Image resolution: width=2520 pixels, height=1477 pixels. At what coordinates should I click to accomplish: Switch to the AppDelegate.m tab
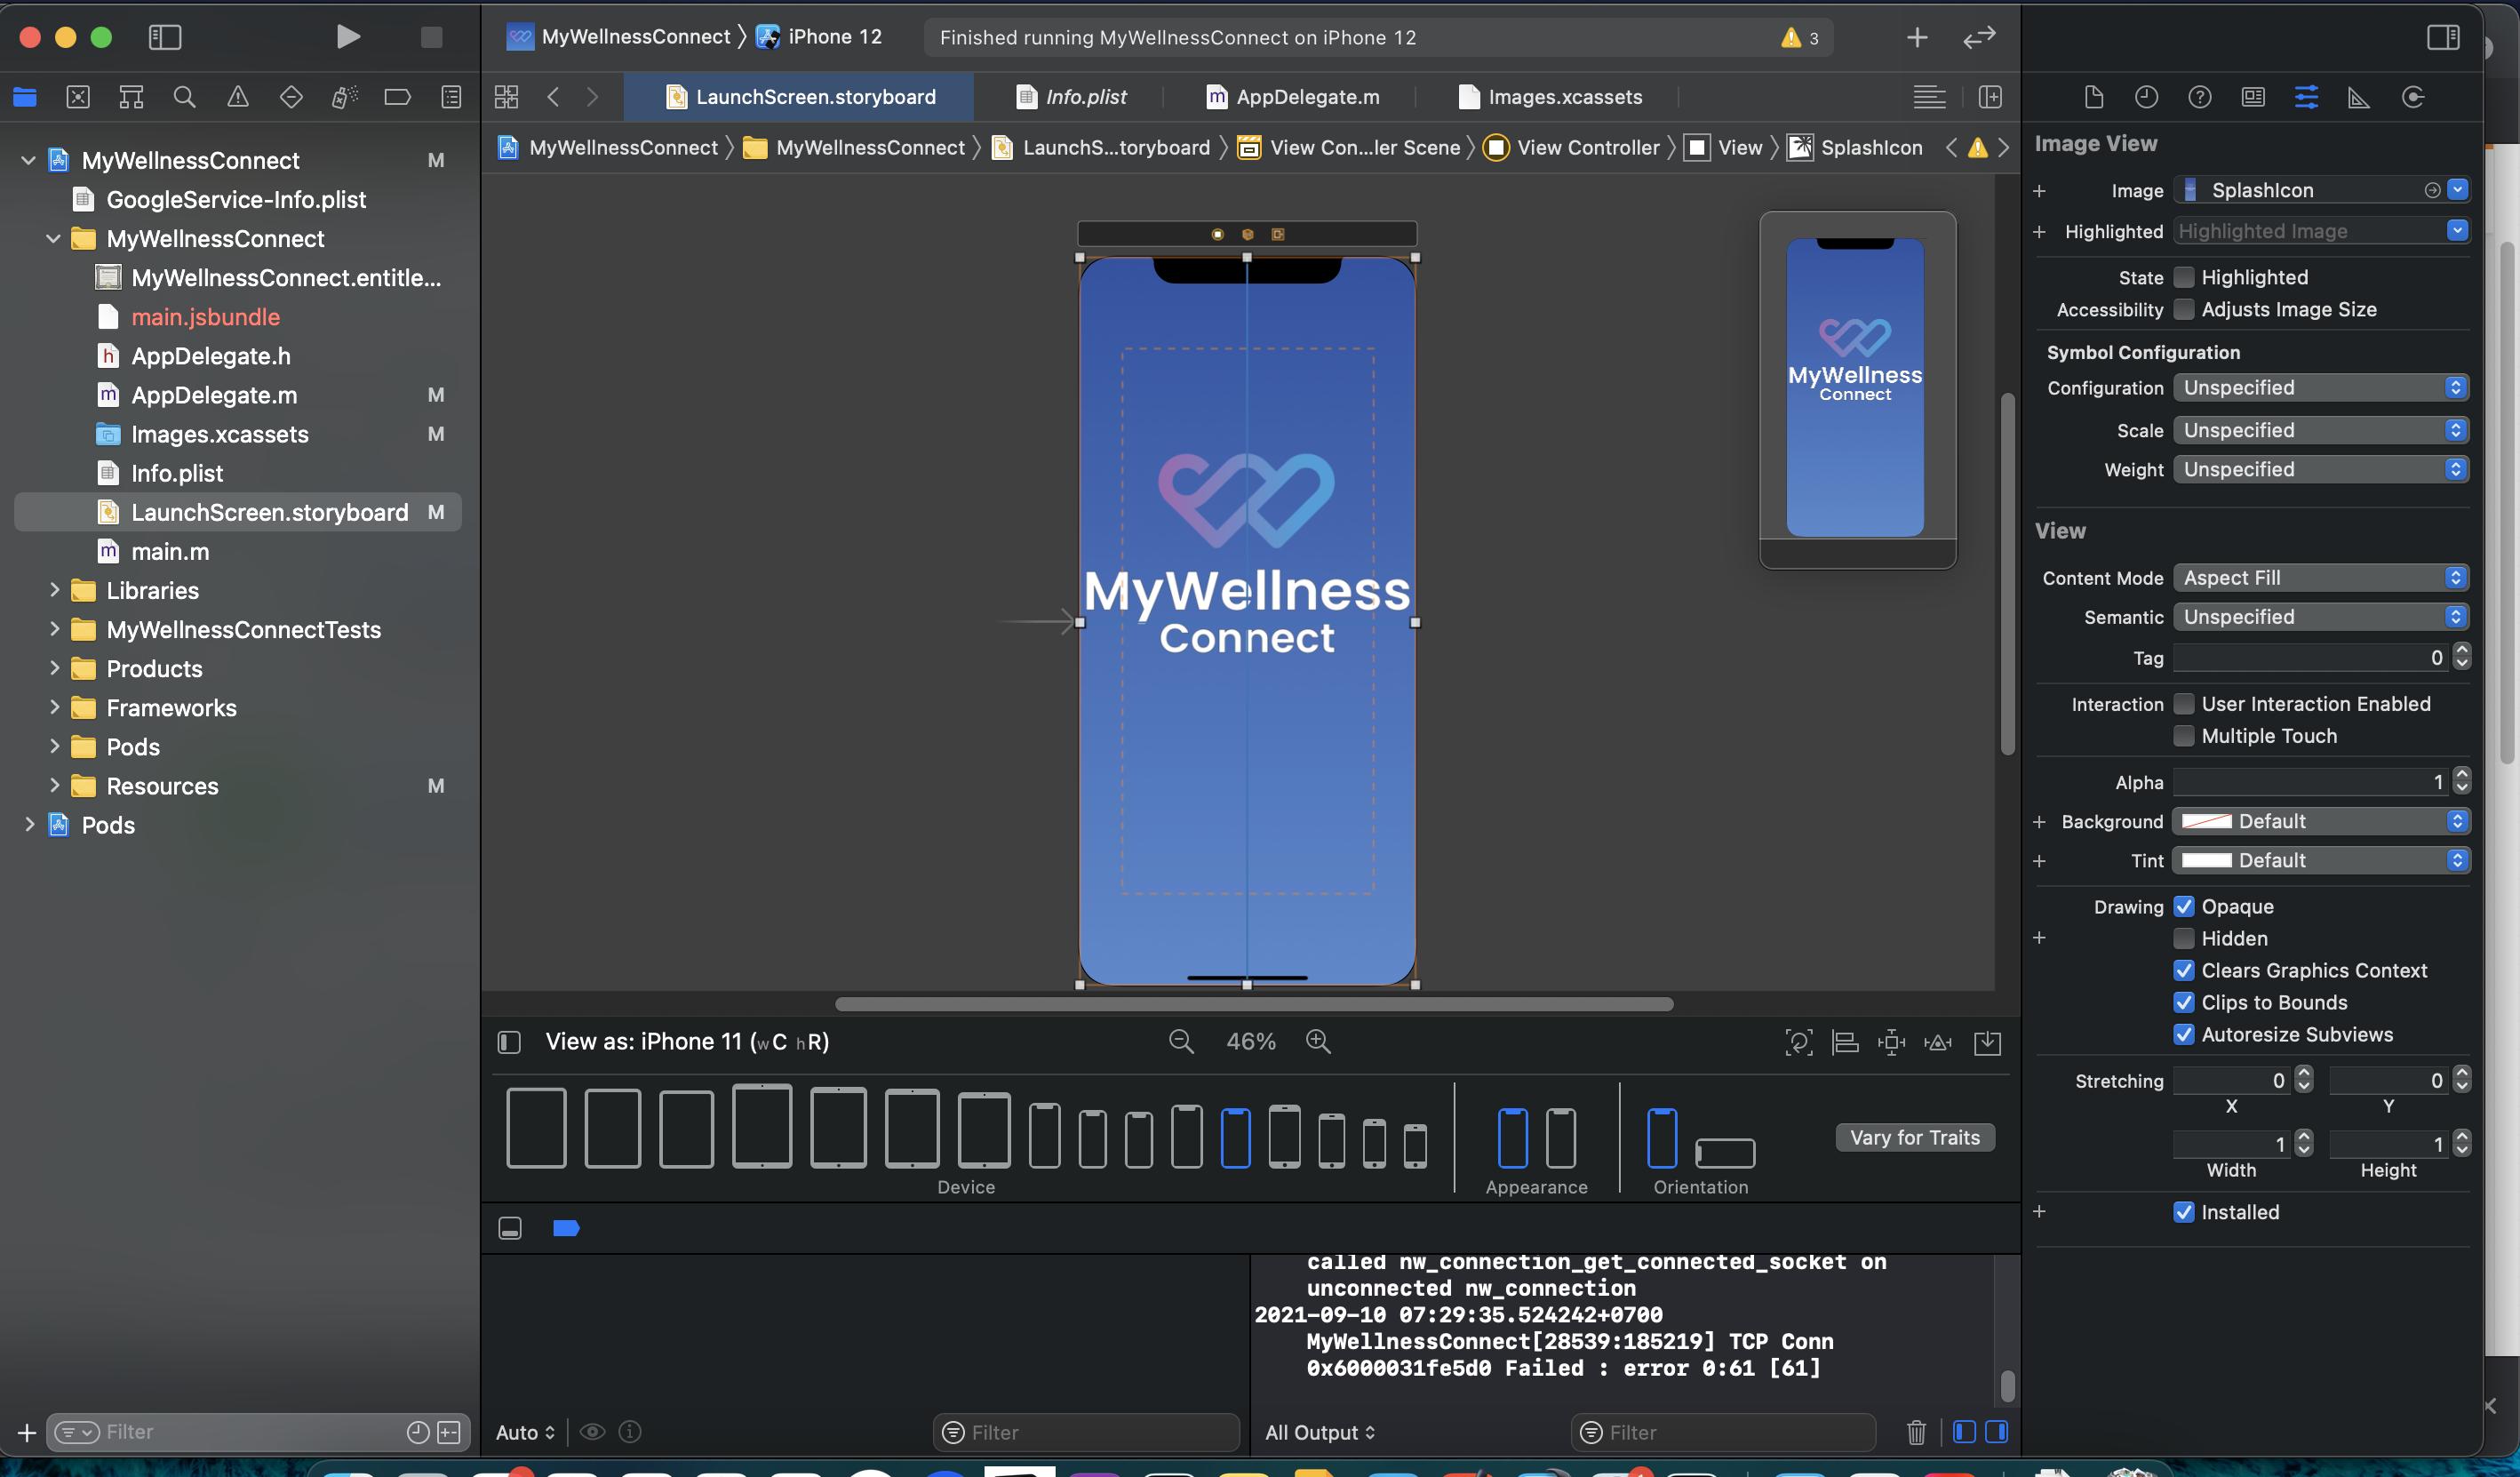[1293, 97]
